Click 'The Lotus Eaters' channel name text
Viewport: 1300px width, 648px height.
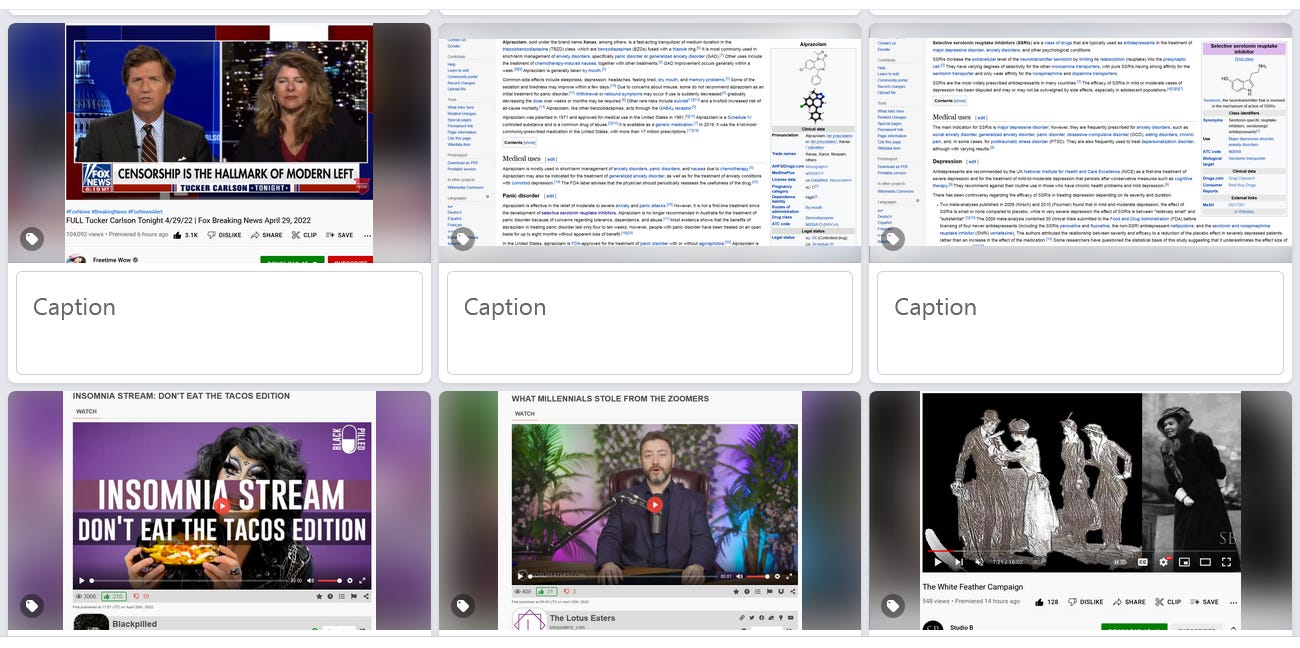coord(582,618)
